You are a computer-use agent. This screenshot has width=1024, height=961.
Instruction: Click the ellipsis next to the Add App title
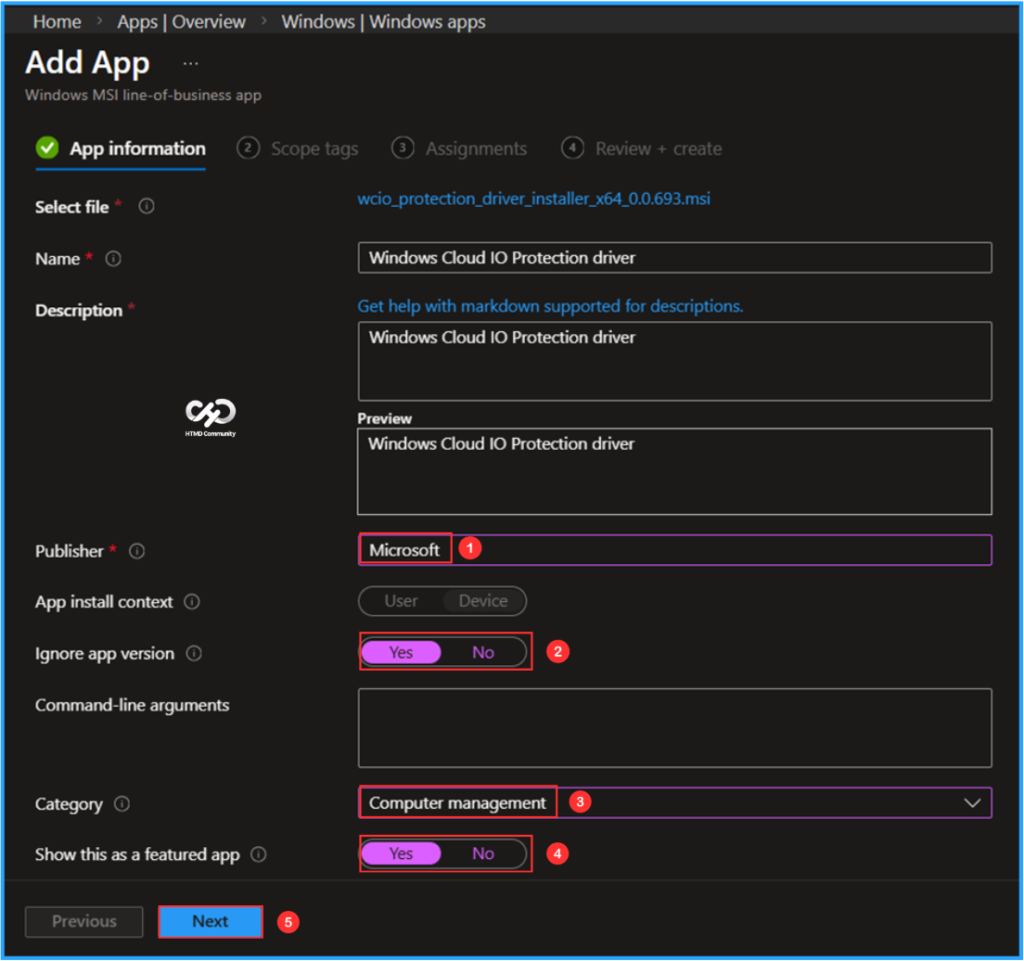[x=191, y=62]
